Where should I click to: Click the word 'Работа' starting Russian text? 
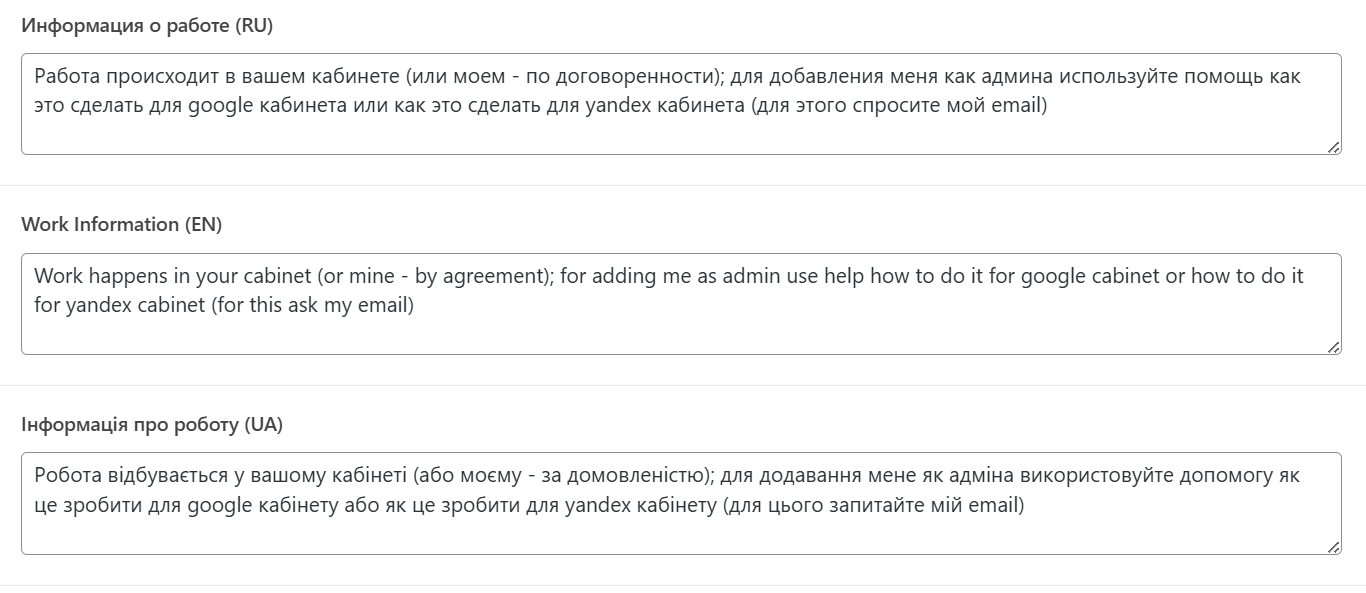64,76
